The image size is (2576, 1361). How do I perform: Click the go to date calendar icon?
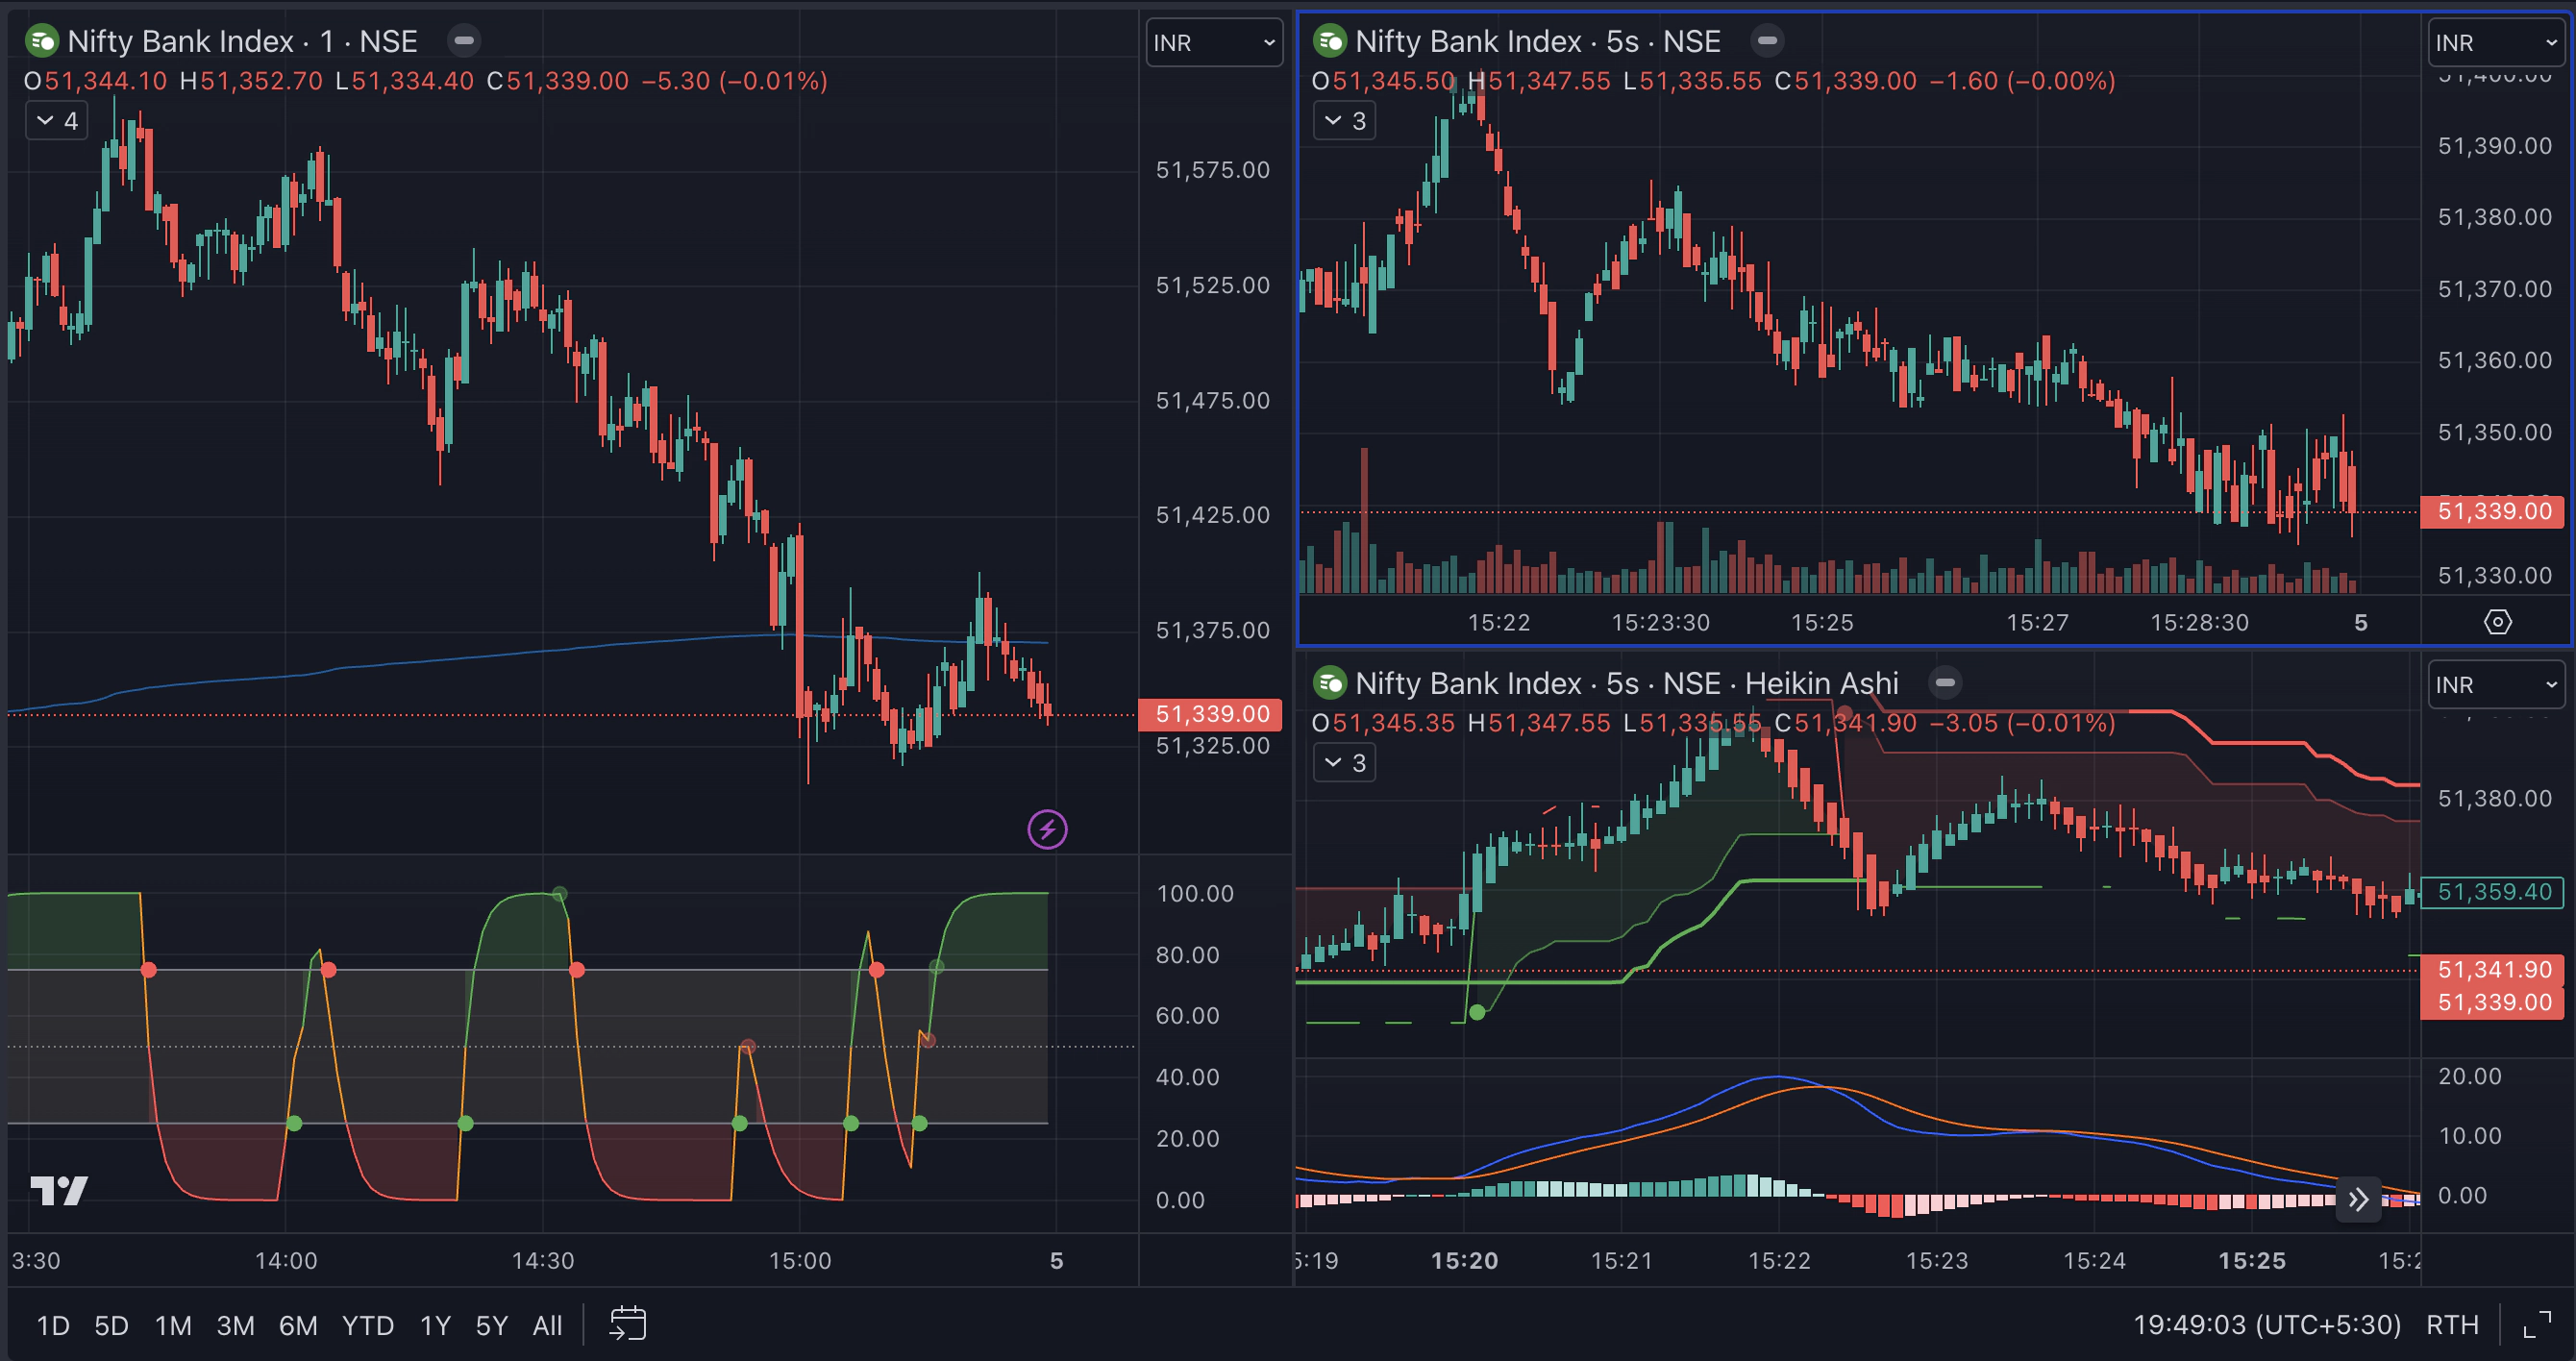[x=628, y=1324]
